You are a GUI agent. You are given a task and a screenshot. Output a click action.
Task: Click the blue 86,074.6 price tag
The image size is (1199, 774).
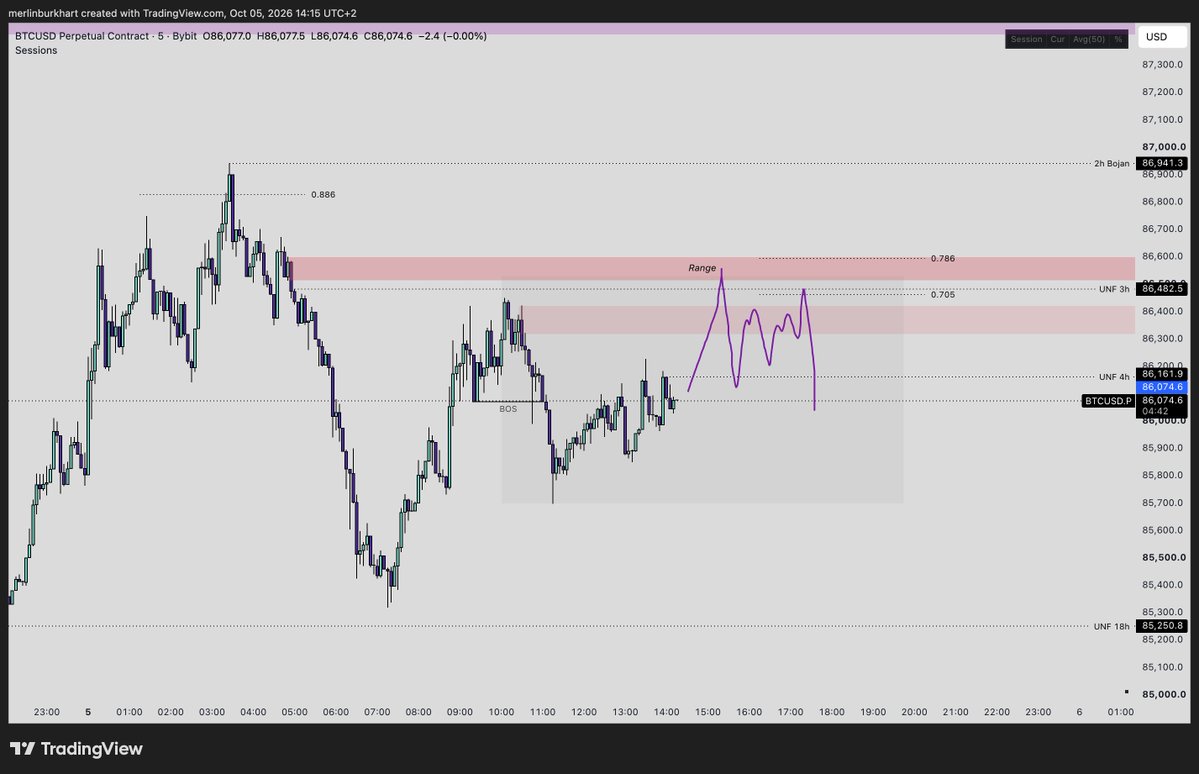(x=1162, y=387)
